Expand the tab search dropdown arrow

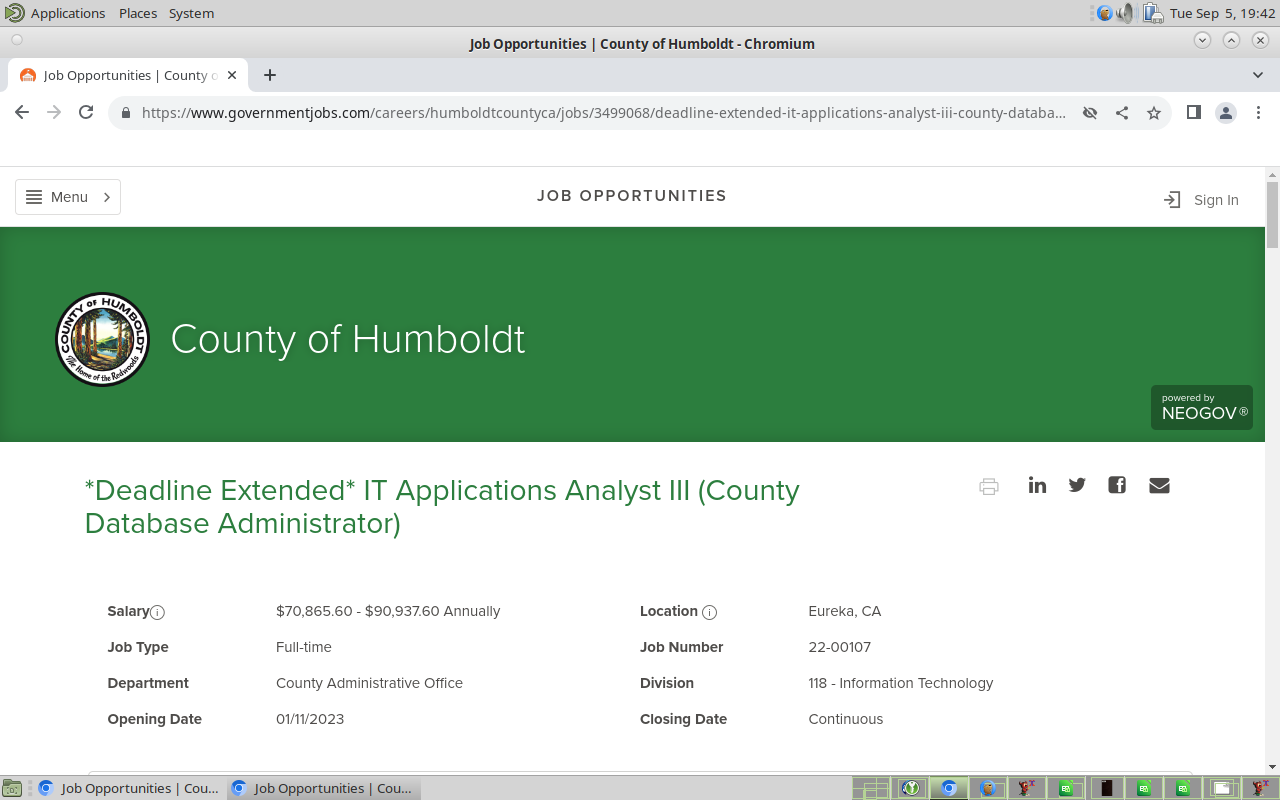click(1258, 75)
